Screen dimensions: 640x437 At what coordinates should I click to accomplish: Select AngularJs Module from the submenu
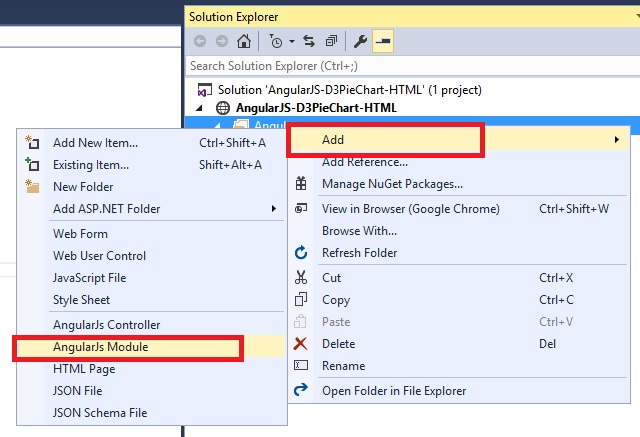pyautogui.click(x=100, y=347)
